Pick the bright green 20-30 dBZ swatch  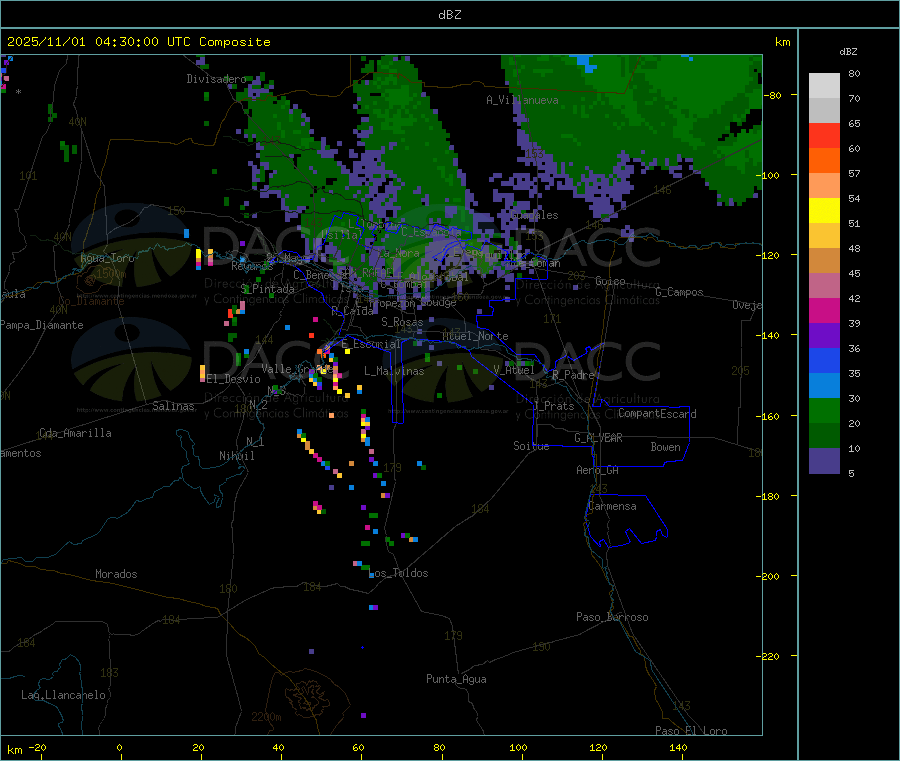[824, 410]
